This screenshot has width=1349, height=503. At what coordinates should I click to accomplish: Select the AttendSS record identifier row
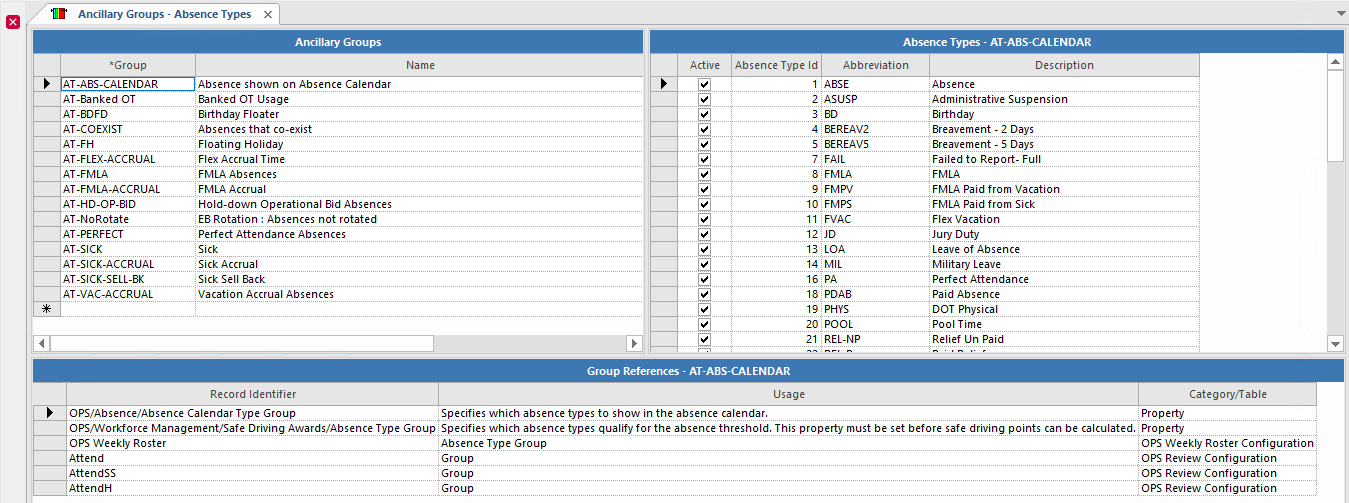pyautogui.click(x=253, y=472)
